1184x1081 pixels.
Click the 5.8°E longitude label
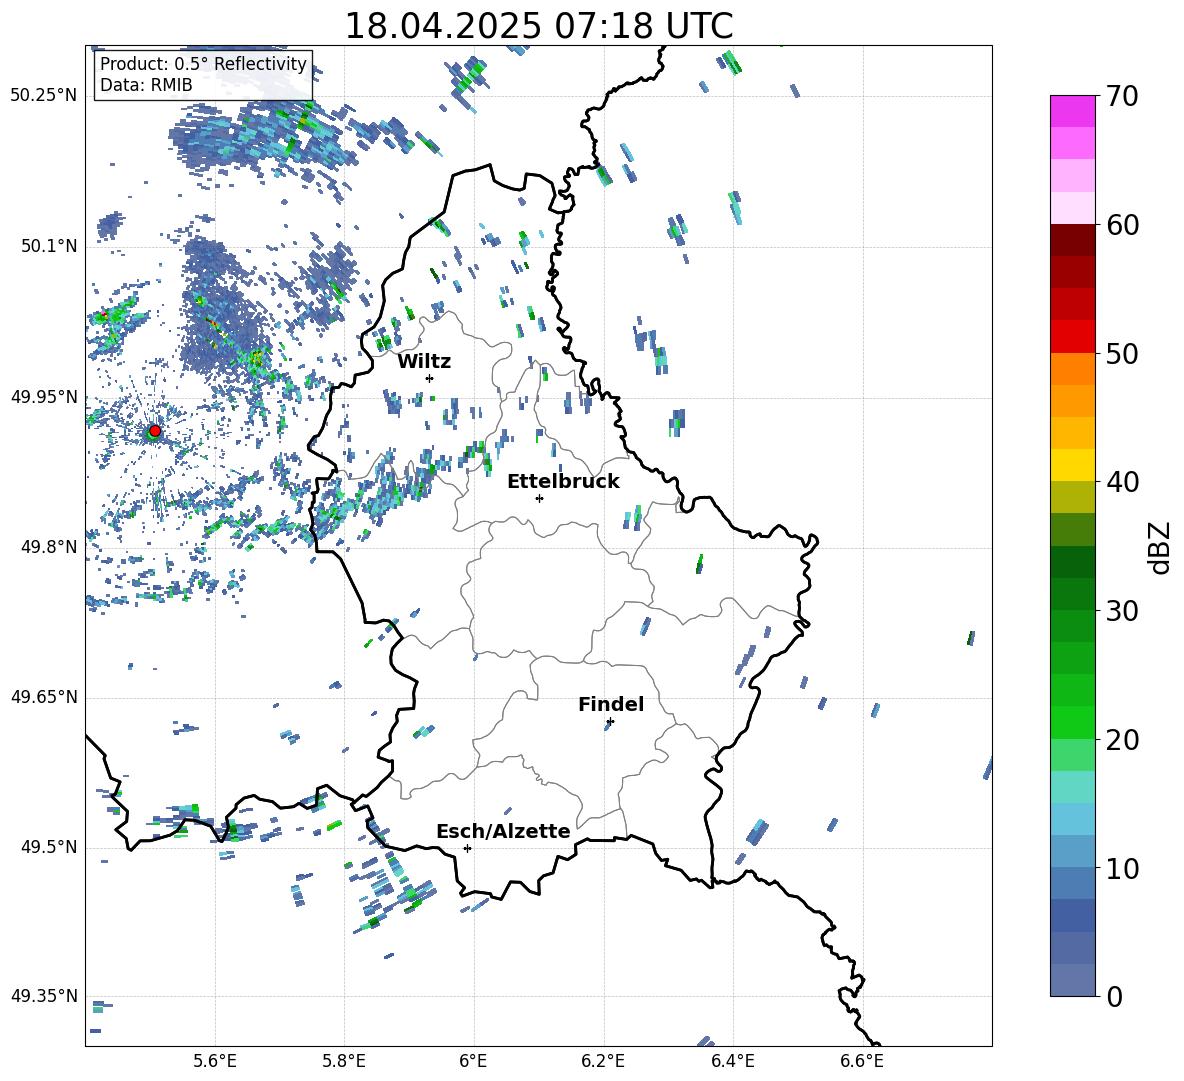(344, 1061)
